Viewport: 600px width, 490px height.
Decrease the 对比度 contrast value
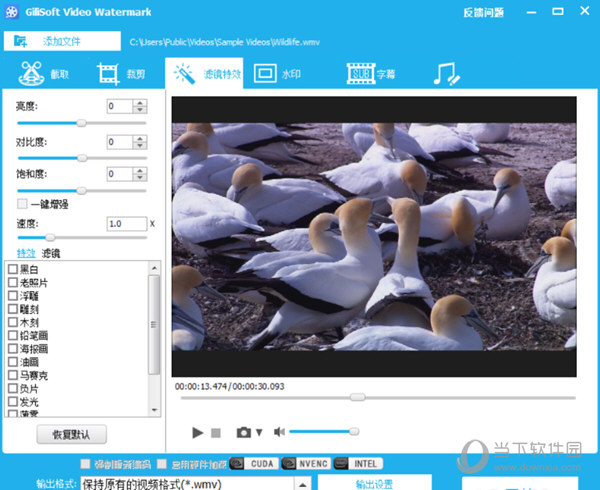pos(140,146)
